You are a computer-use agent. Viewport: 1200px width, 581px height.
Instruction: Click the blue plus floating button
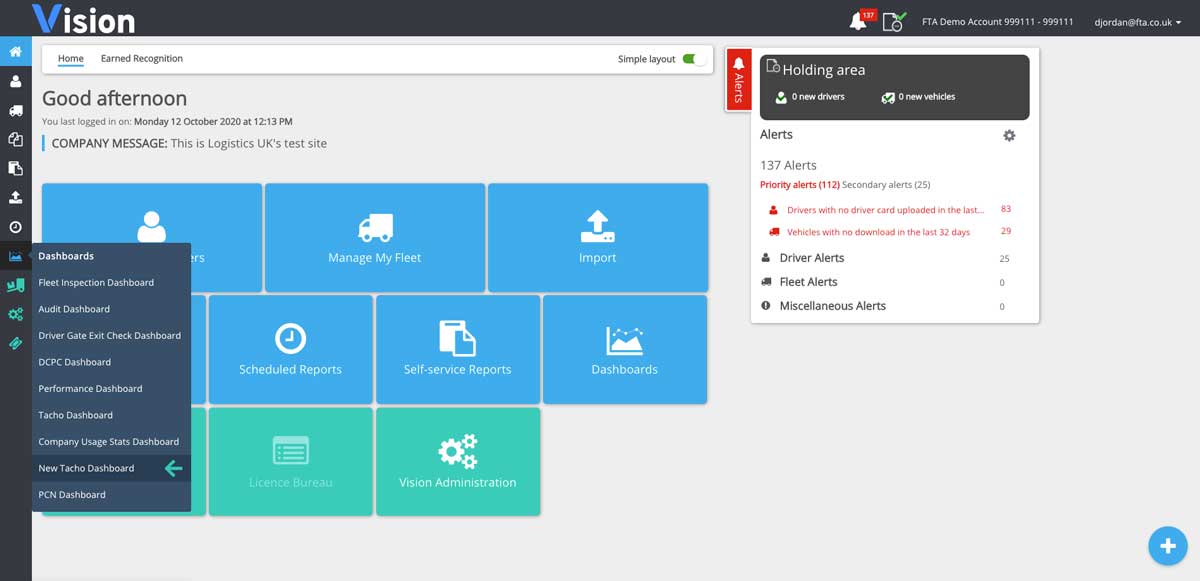point(1167,545)
